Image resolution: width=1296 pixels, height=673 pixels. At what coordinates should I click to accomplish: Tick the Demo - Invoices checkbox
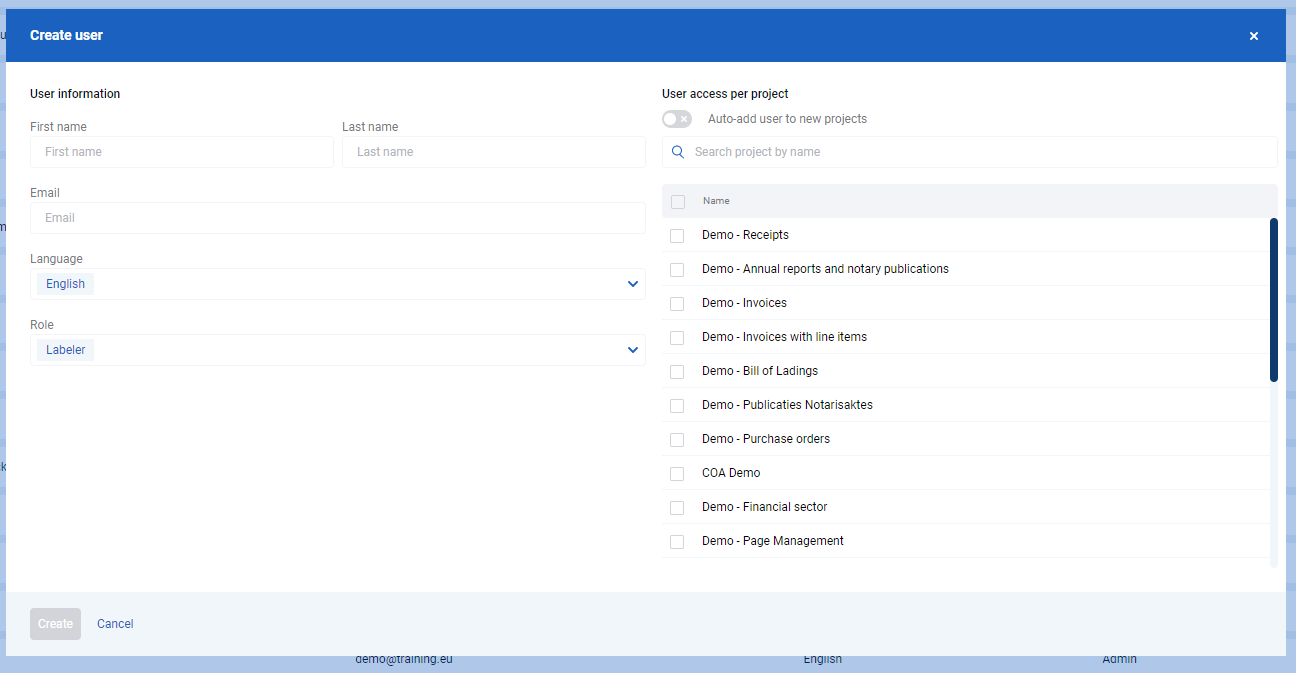click(x=677, y=304)
